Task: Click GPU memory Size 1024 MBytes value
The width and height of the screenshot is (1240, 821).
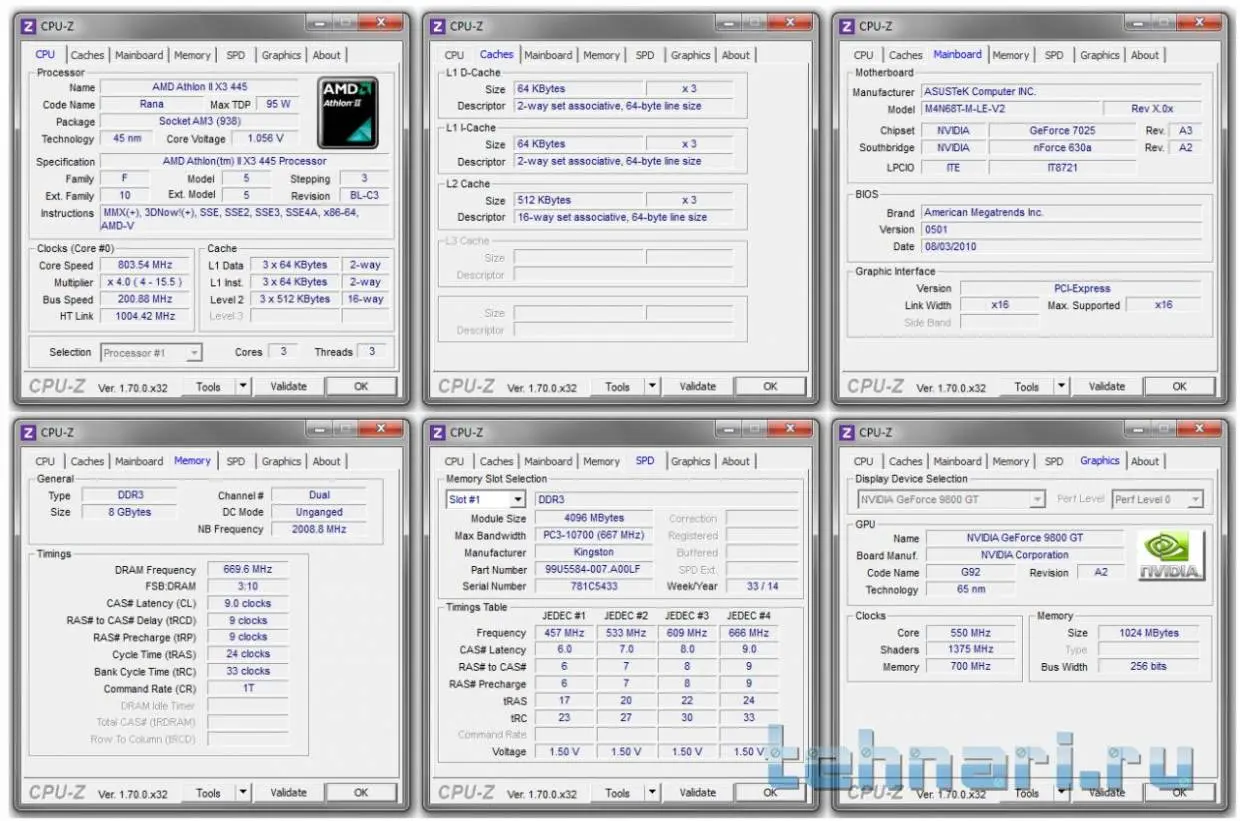Action: pyautogui.click(x=1150, y=632)
